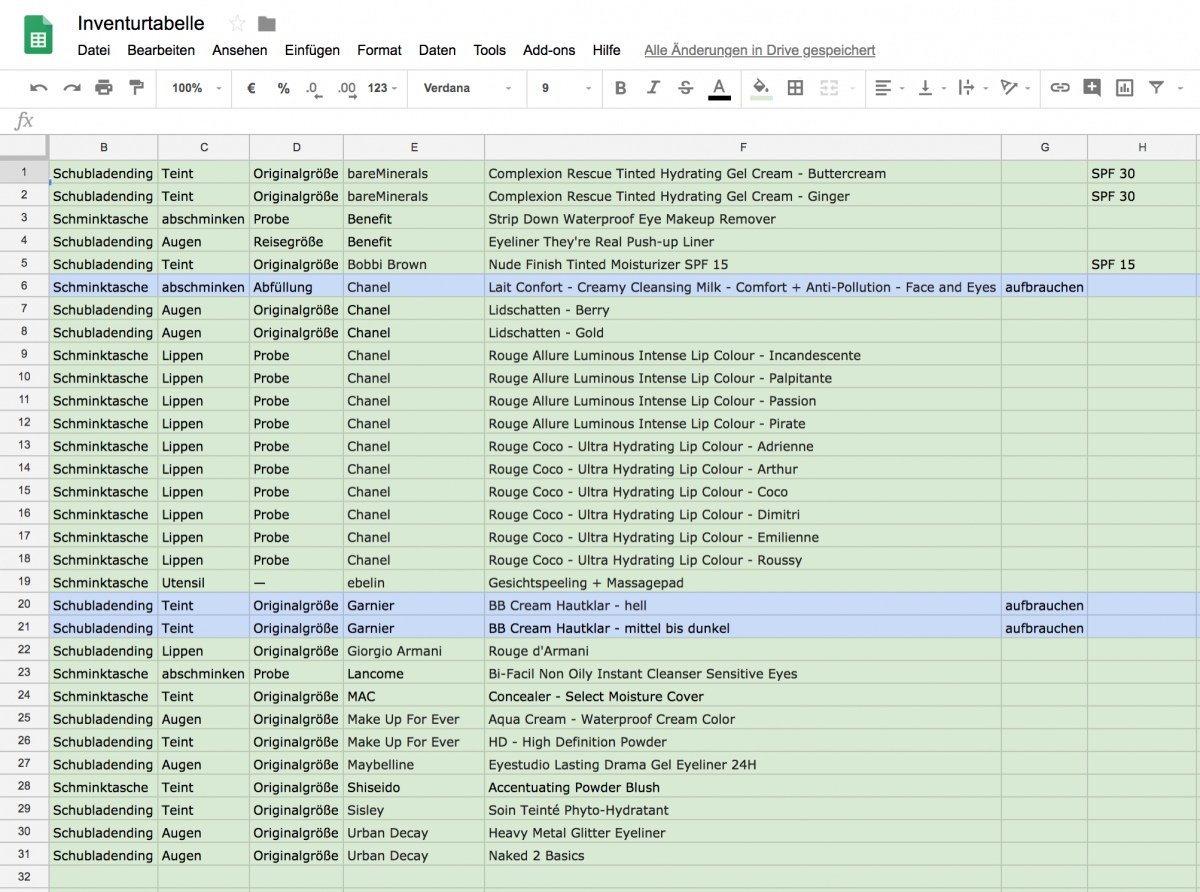Open the cell borders menu
The image size is (1200, 892).
click(x=795, y=88)
